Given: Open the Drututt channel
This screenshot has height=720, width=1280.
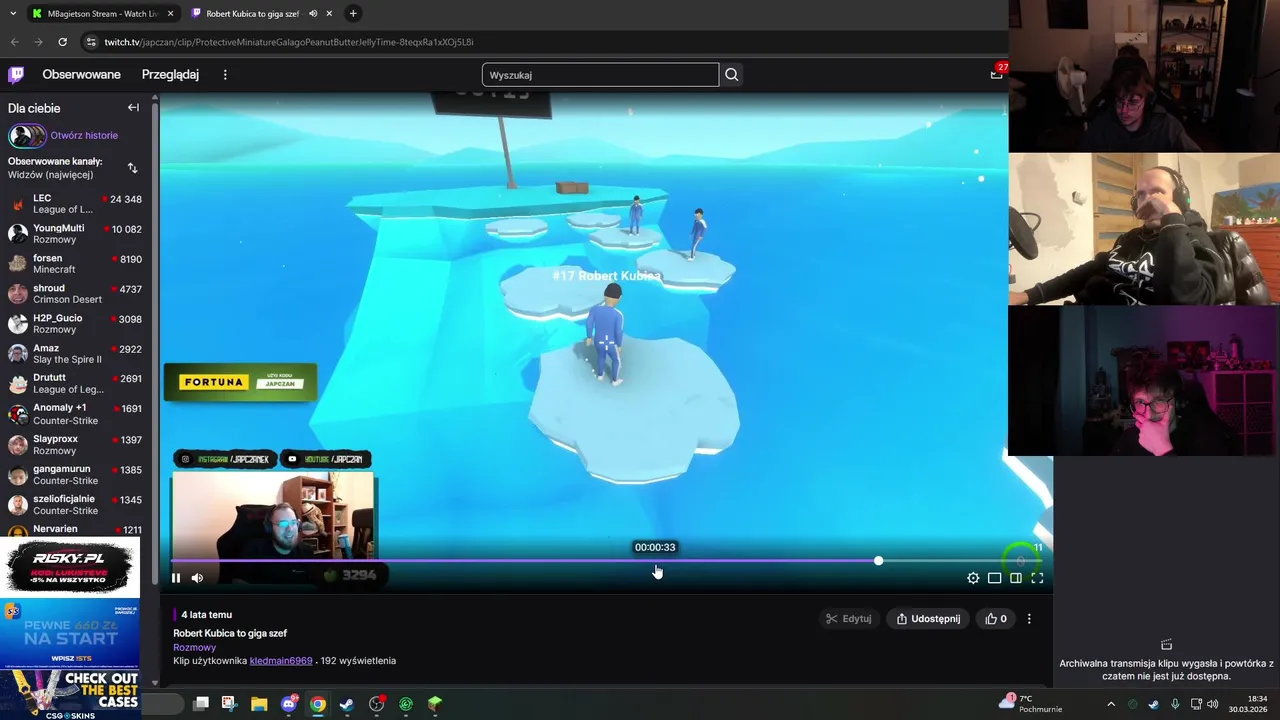Looking at the screenshot, I should coord(78,384).
